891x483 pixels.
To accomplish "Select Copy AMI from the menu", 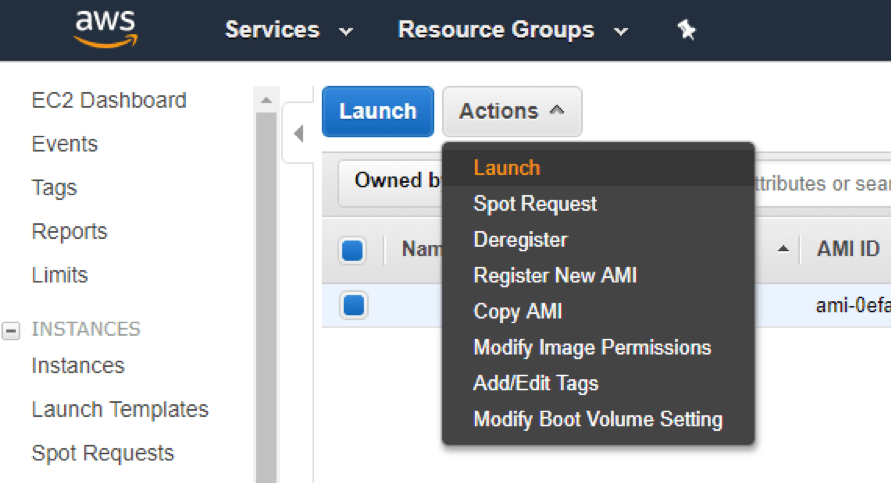I will click(x=598, y=311).
